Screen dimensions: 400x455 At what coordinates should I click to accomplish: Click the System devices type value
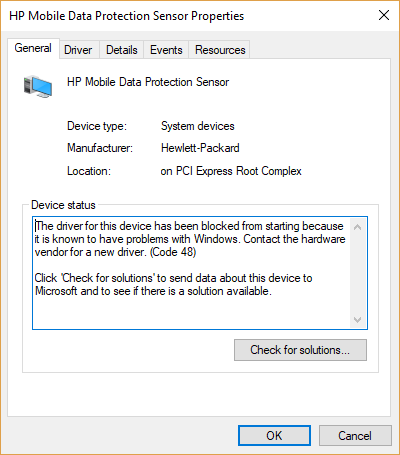pyautogui.click(x=198, y=126)
